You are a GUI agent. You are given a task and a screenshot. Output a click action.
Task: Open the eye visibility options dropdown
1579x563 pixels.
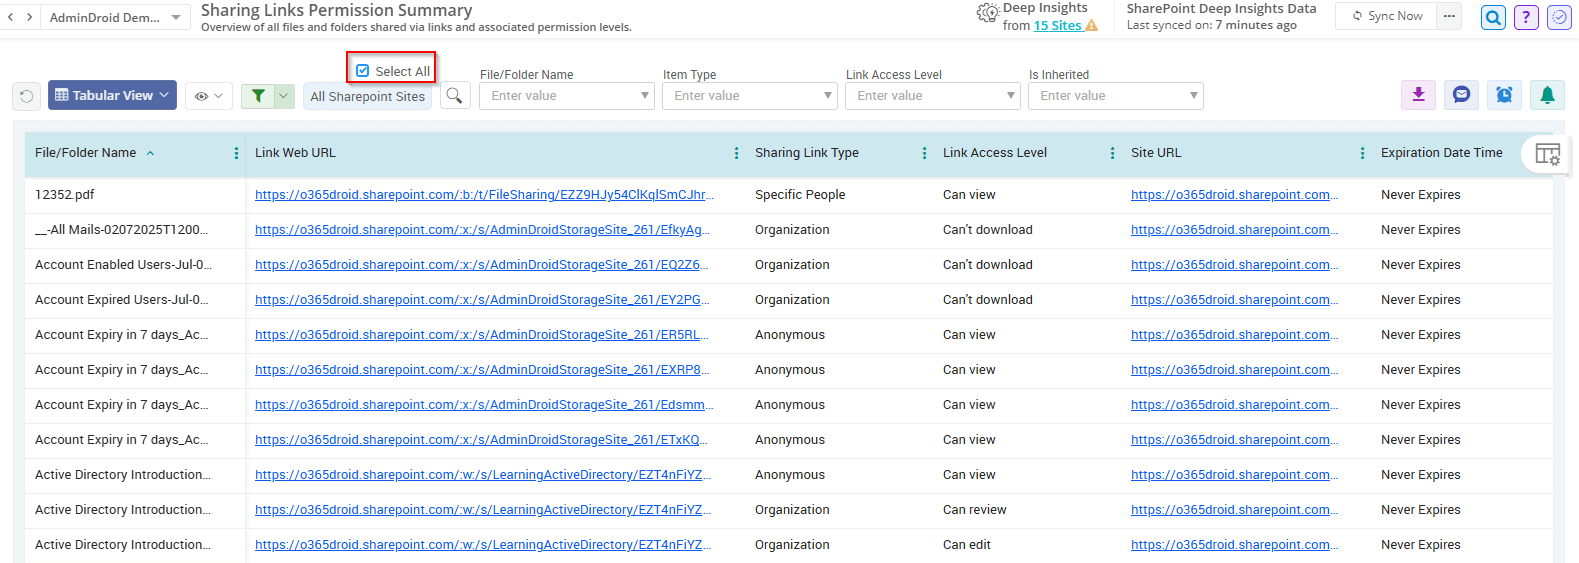coord(209,96)
